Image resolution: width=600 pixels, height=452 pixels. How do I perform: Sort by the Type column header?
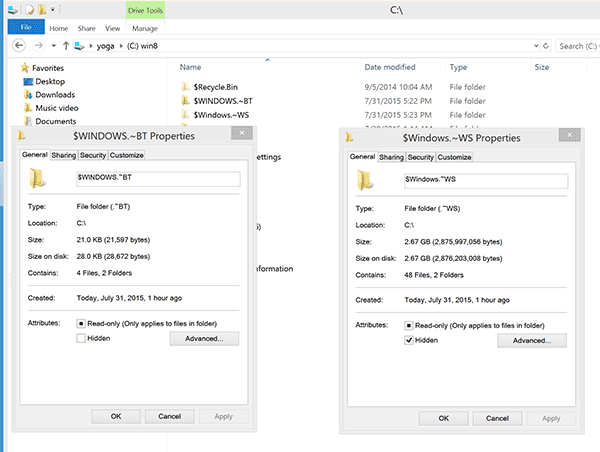pos(458,67)
